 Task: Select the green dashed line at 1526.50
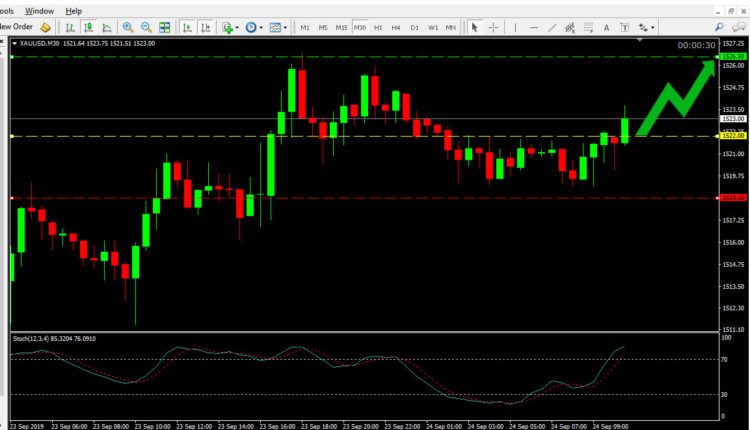click(364, 57)
